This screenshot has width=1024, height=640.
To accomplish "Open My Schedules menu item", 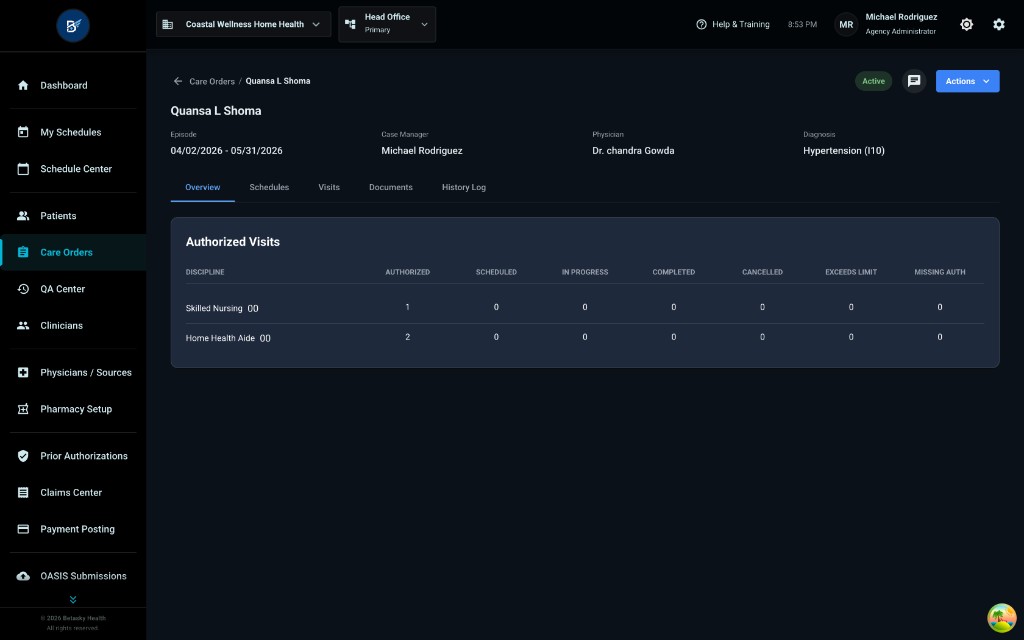I will point(73,133).
